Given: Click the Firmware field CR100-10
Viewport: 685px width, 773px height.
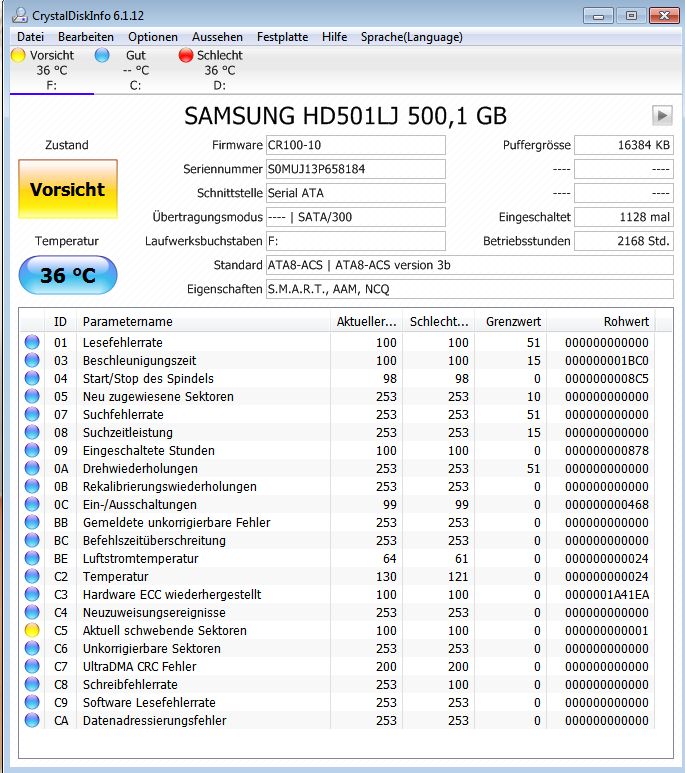Looking at the screenshot, I should coord(356,145).
